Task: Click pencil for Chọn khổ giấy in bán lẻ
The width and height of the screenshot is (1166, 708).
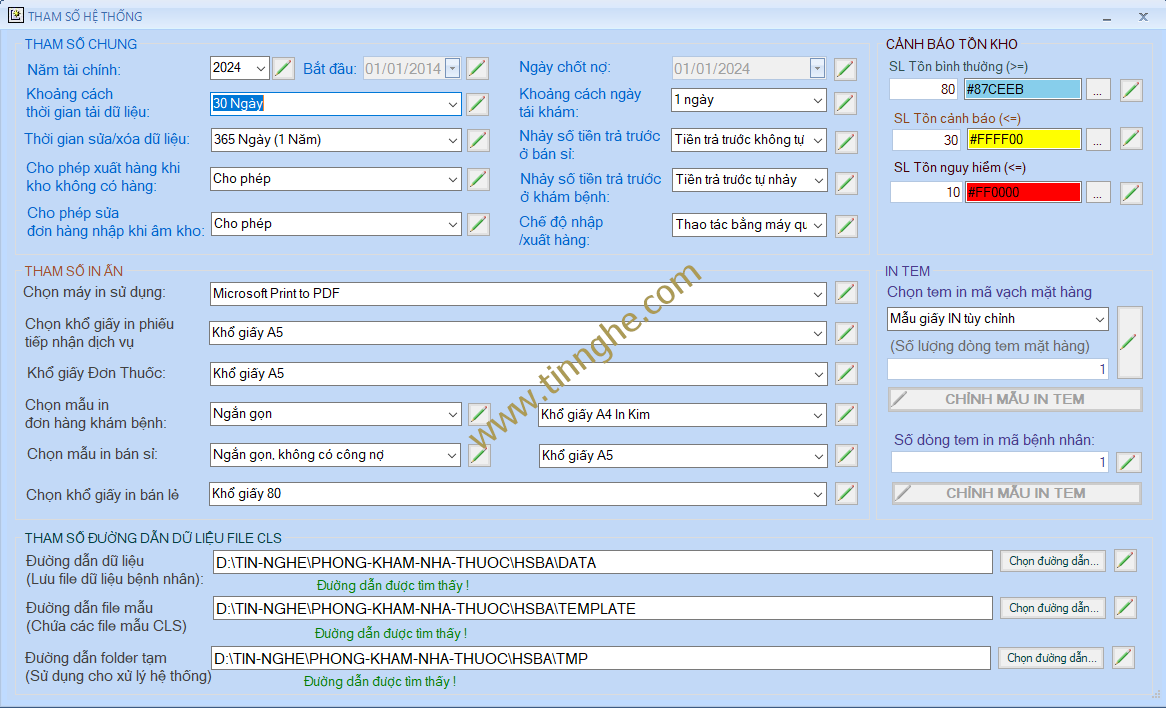Action: [x=846, y=493]
